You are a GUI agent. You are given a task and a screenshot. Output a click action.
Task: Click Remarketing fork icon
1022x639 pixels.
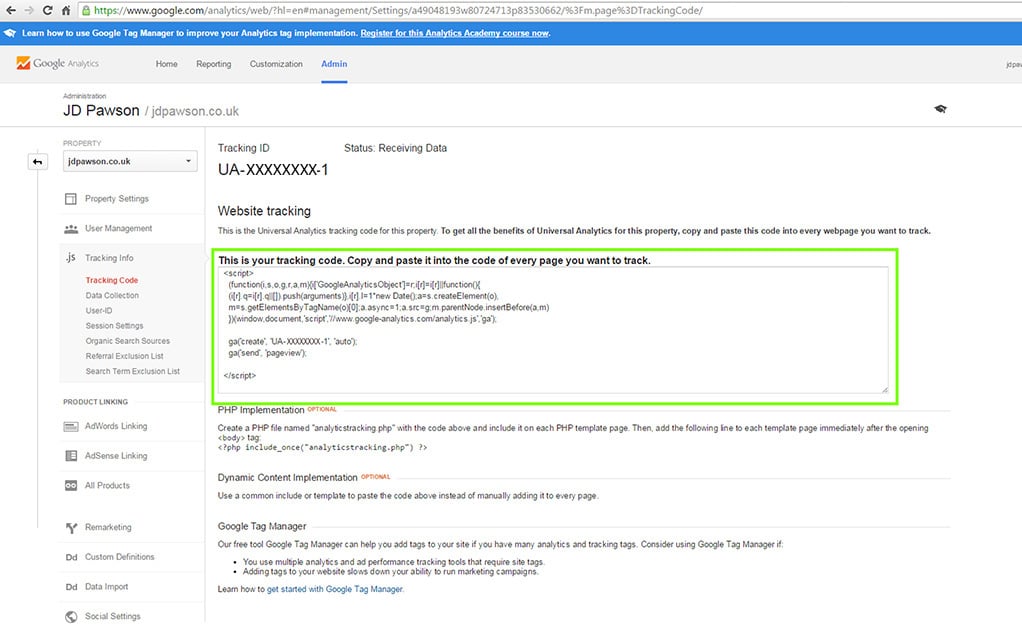pos(71,528)
